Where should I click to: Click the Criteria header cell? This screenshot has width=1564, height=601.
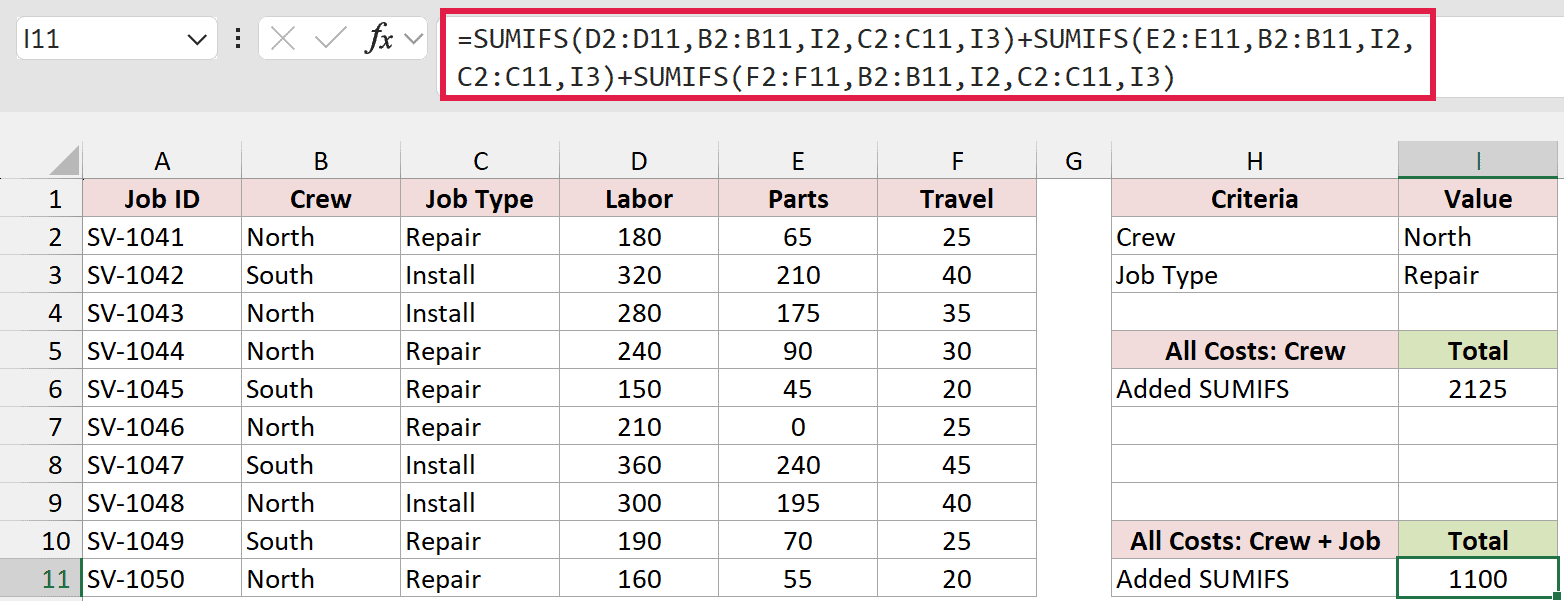(1255, 199)
